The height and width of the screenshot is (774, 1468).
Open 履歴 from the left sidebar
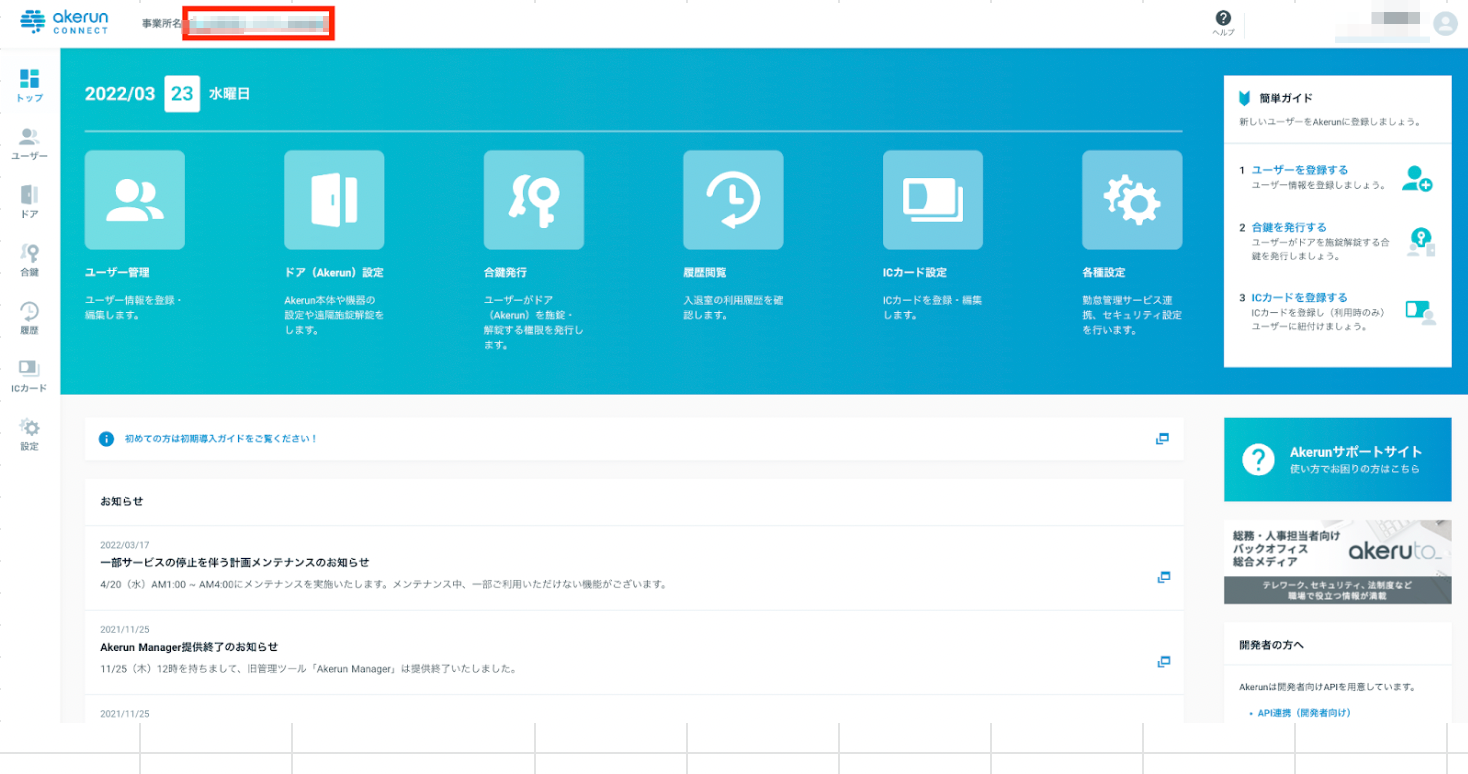(29, 317)
